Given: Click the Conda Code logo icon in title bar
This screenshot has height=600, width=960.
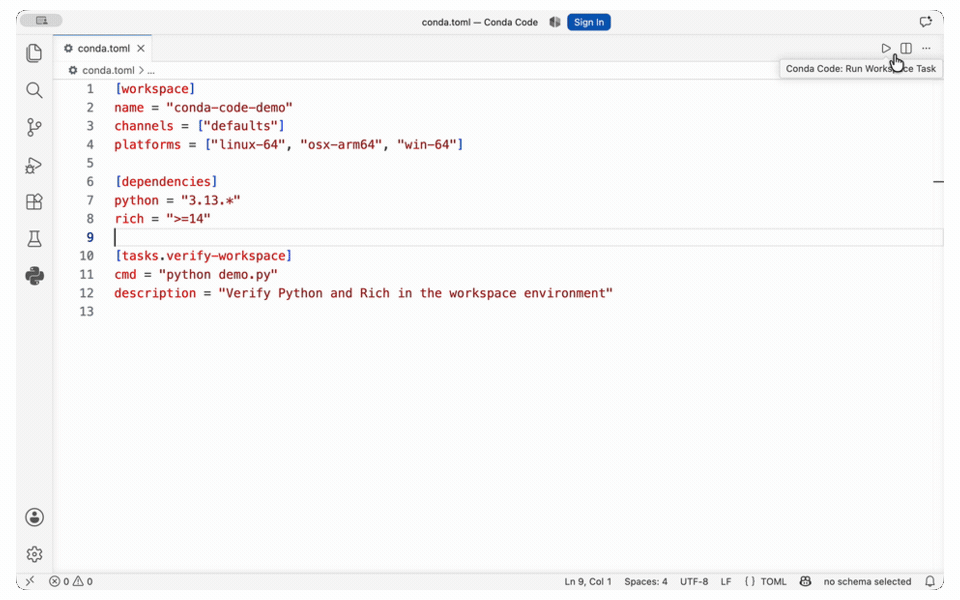Looking at the screenshot, I should coord(555,22).
